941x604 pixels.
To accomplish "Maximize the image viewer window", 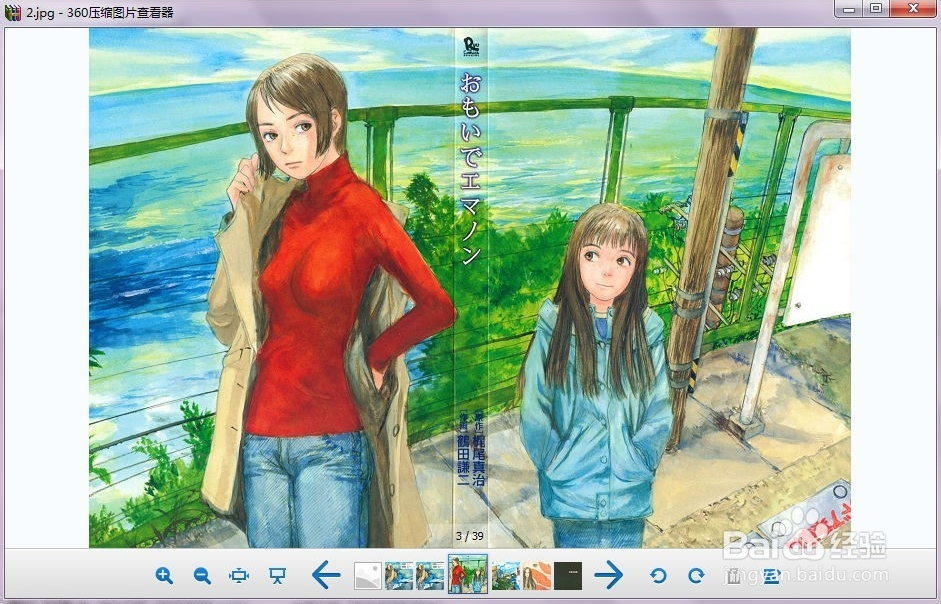I will tap(876, 8).
